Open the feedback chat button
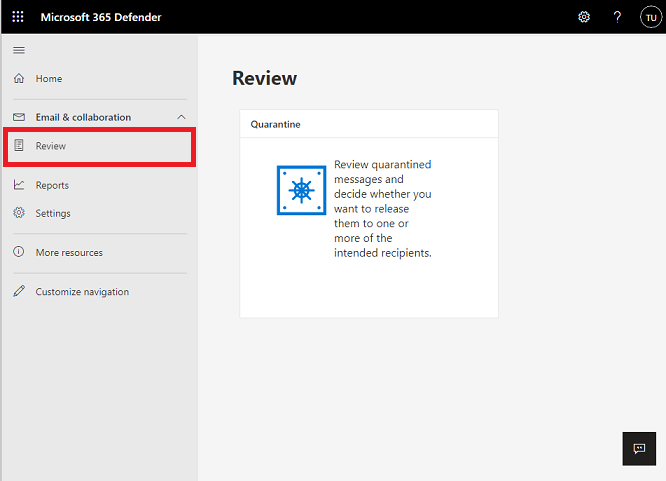 (x=639, y=449)
